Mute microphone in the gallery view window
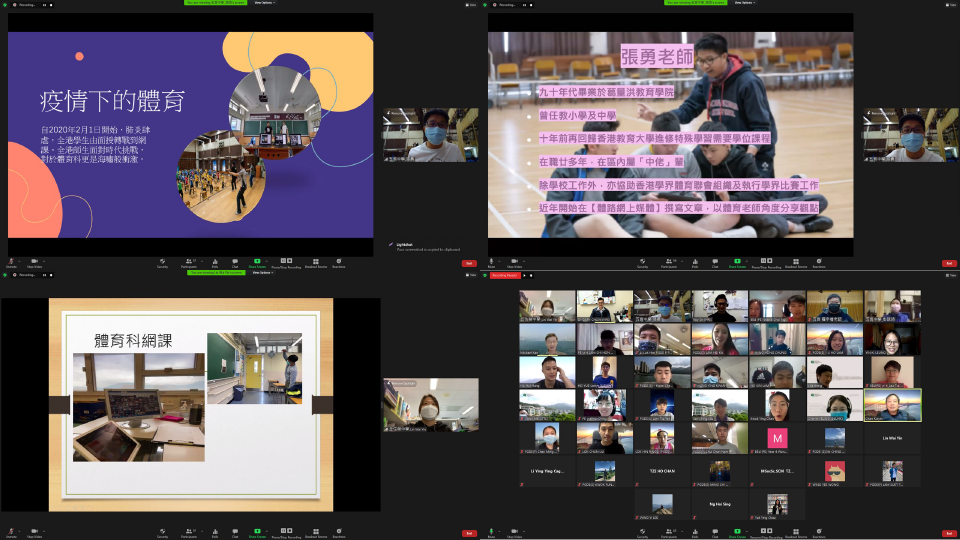This screenshot has width=960, height=540. tap(491, 533)
